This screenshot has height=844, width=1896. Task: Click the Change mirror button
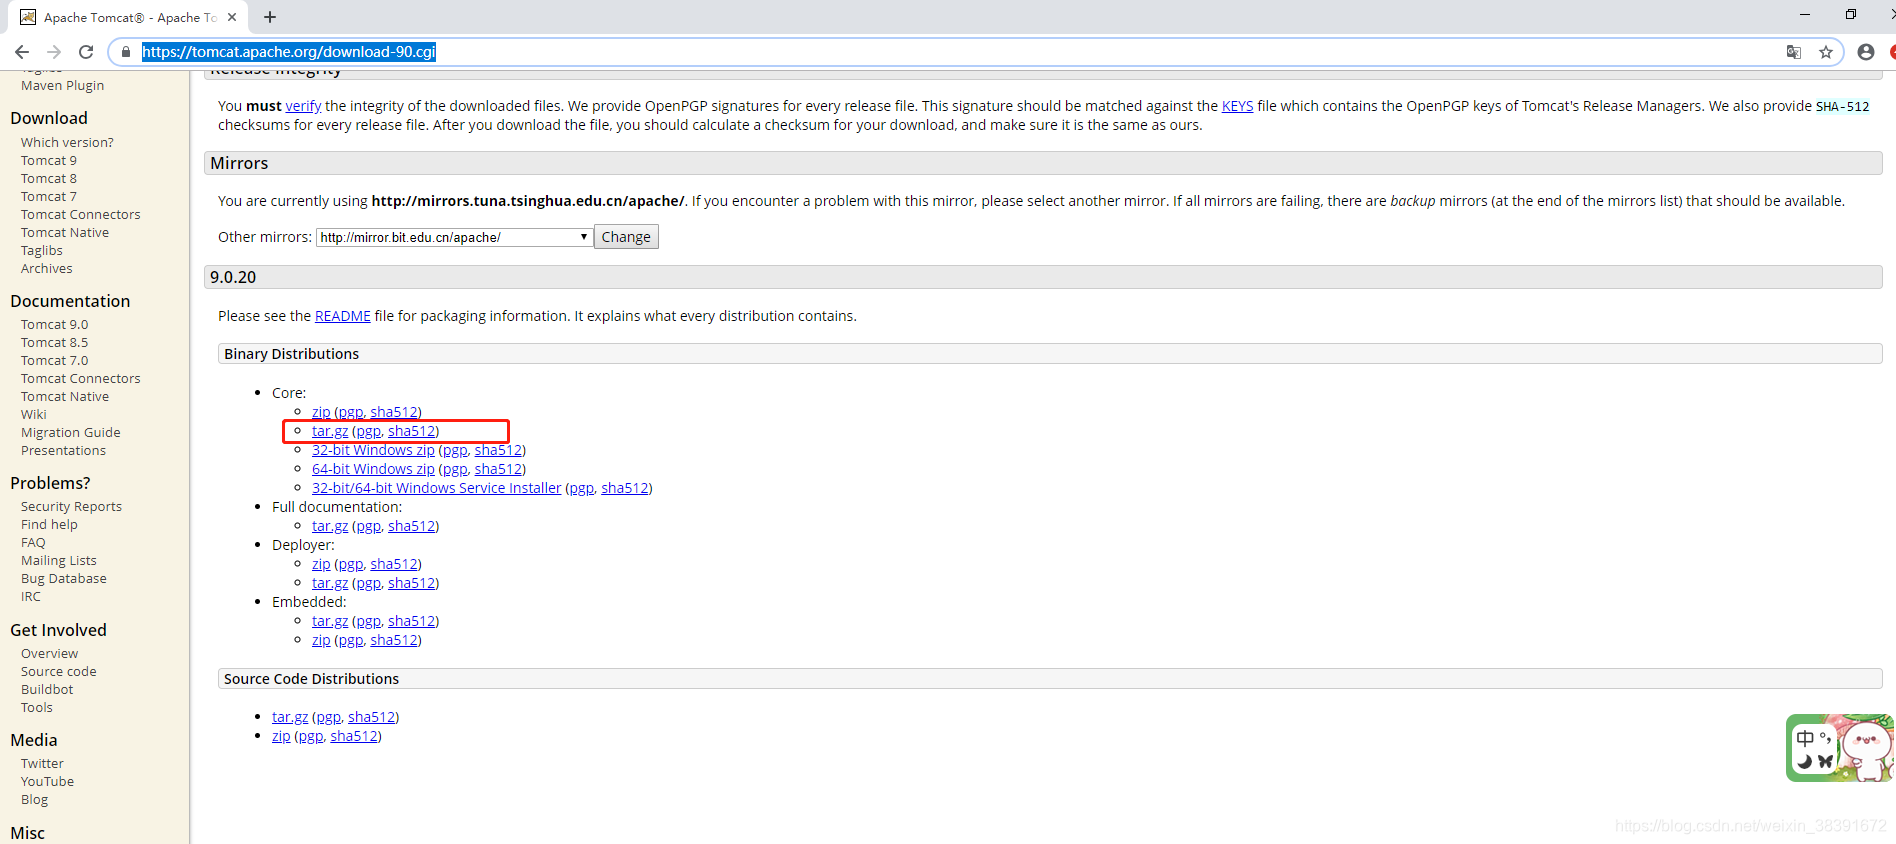626,237
